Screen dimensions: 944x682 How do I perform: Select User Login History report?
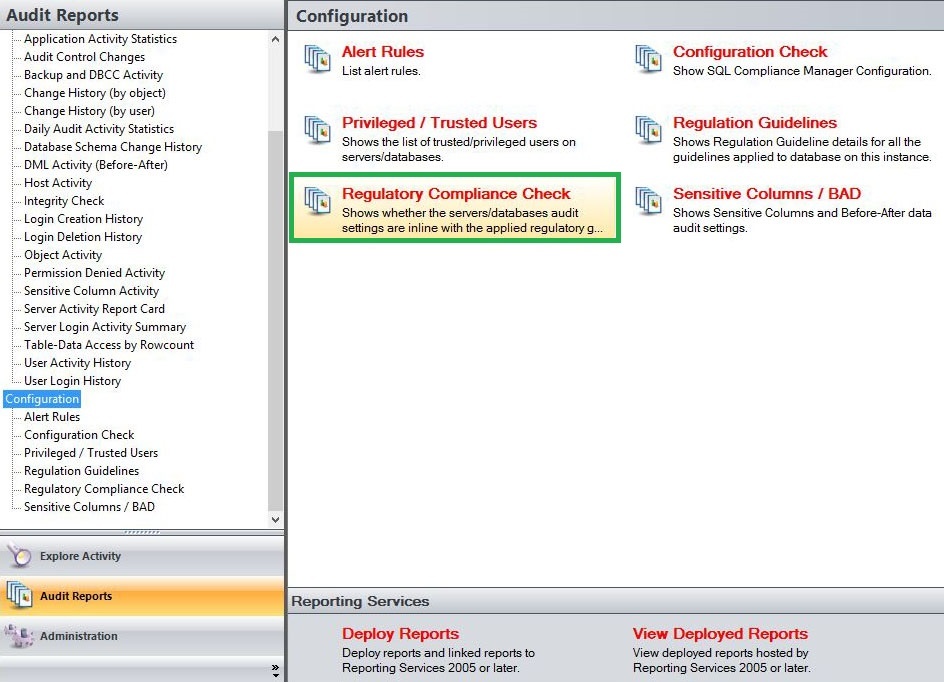click(72, 381)
